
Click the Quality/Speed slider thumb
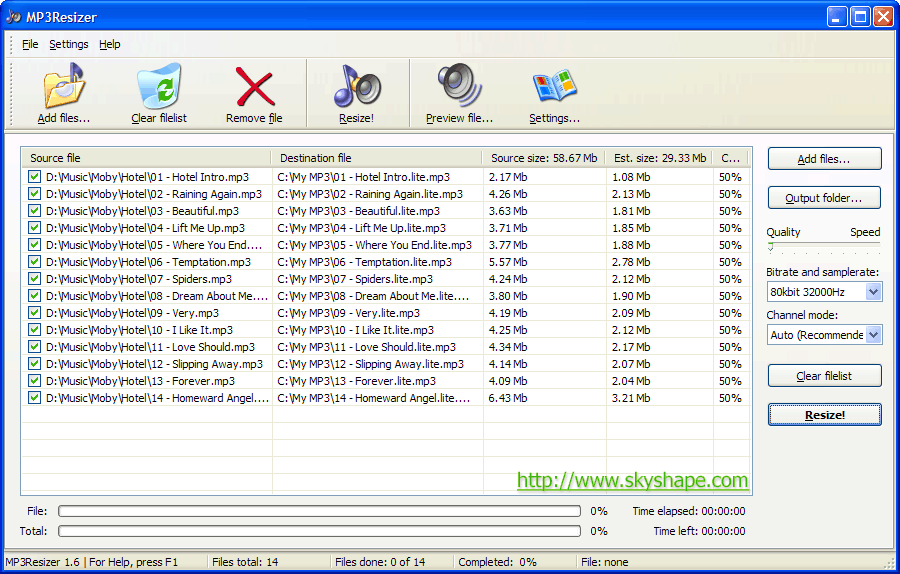click(x=771, y=247)
